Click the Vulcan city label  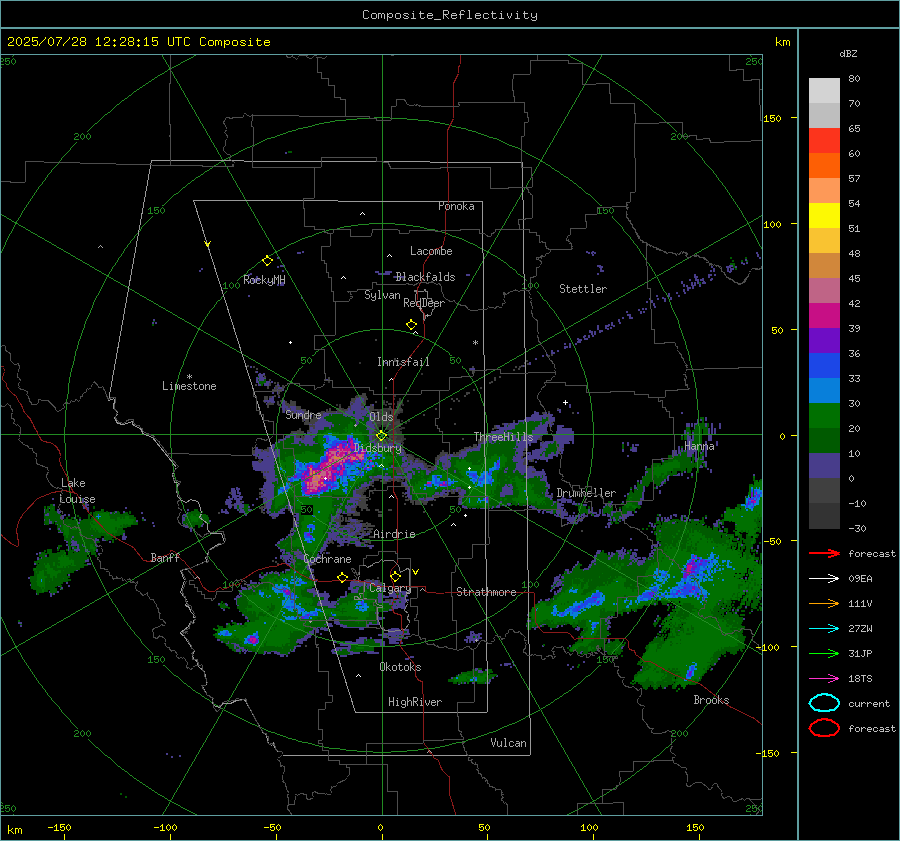508,743
